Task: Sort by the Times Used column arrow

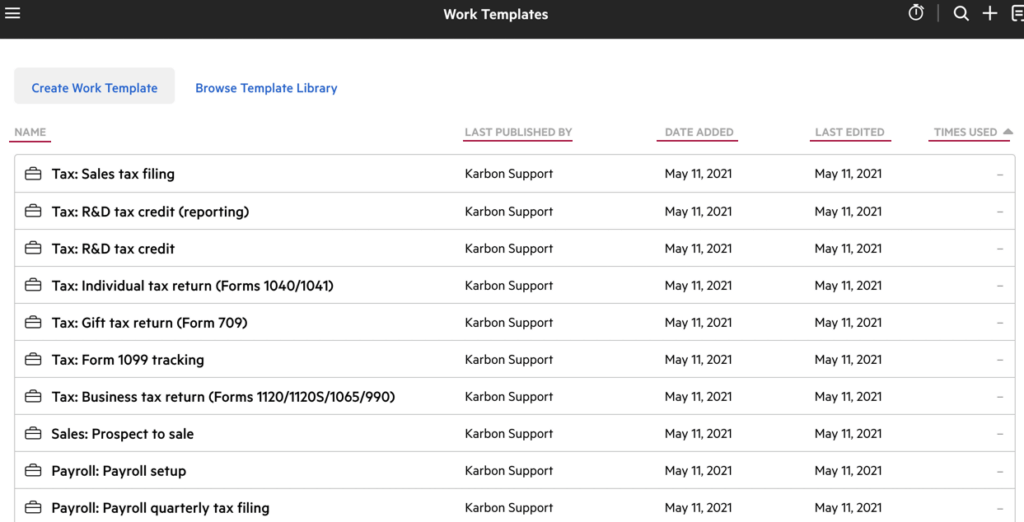Action: click(x=1008, y=132)
